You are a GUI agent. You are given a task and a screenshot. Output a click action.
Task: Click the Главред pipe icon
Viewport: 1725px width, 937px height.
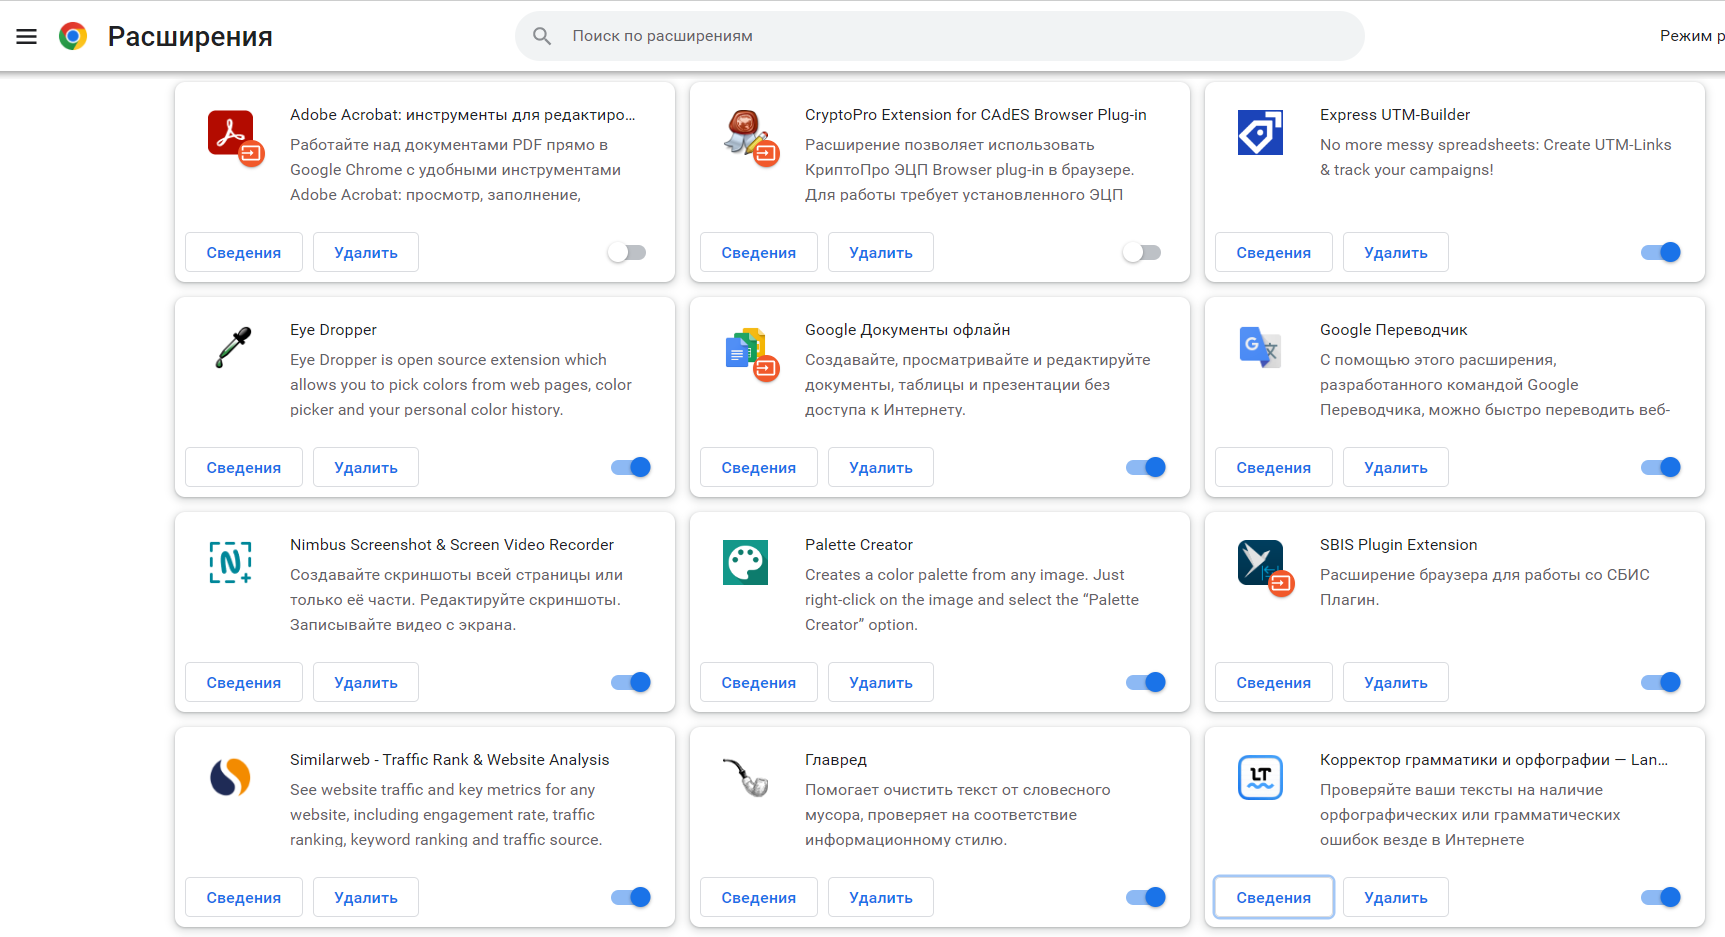pyautogui.click(x=746, y=777)
